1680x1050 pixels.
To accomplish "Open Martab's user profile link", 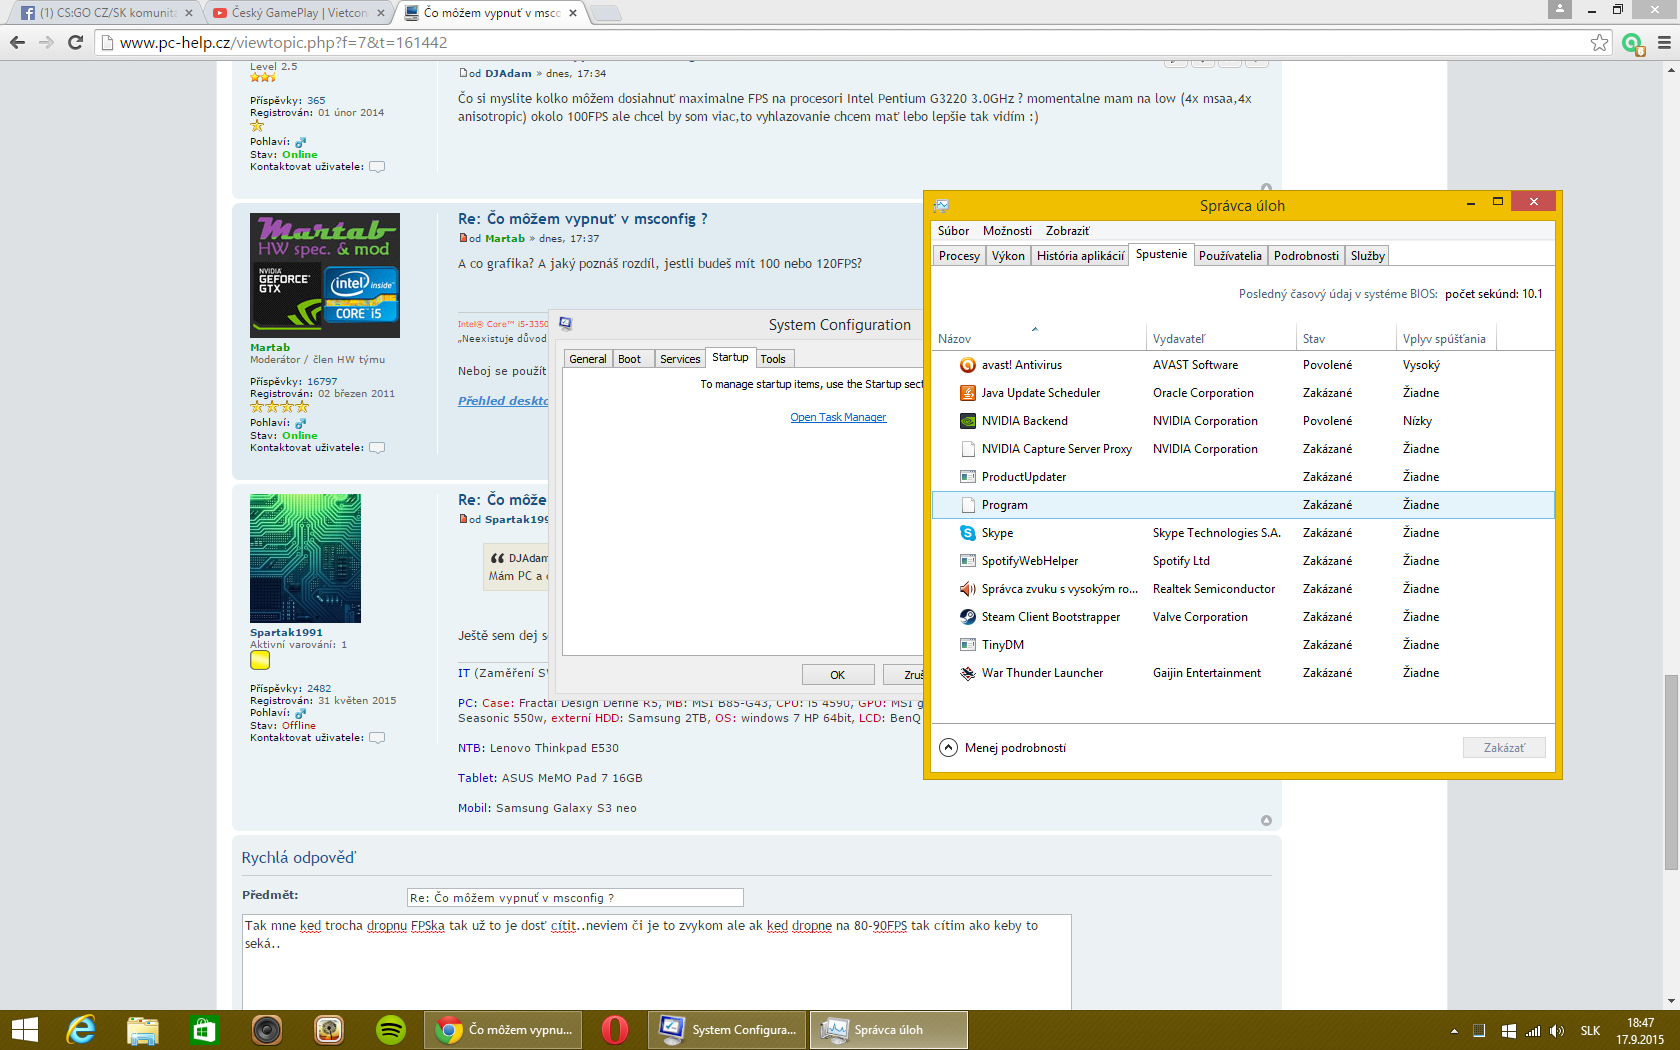I will pos(270,348).
